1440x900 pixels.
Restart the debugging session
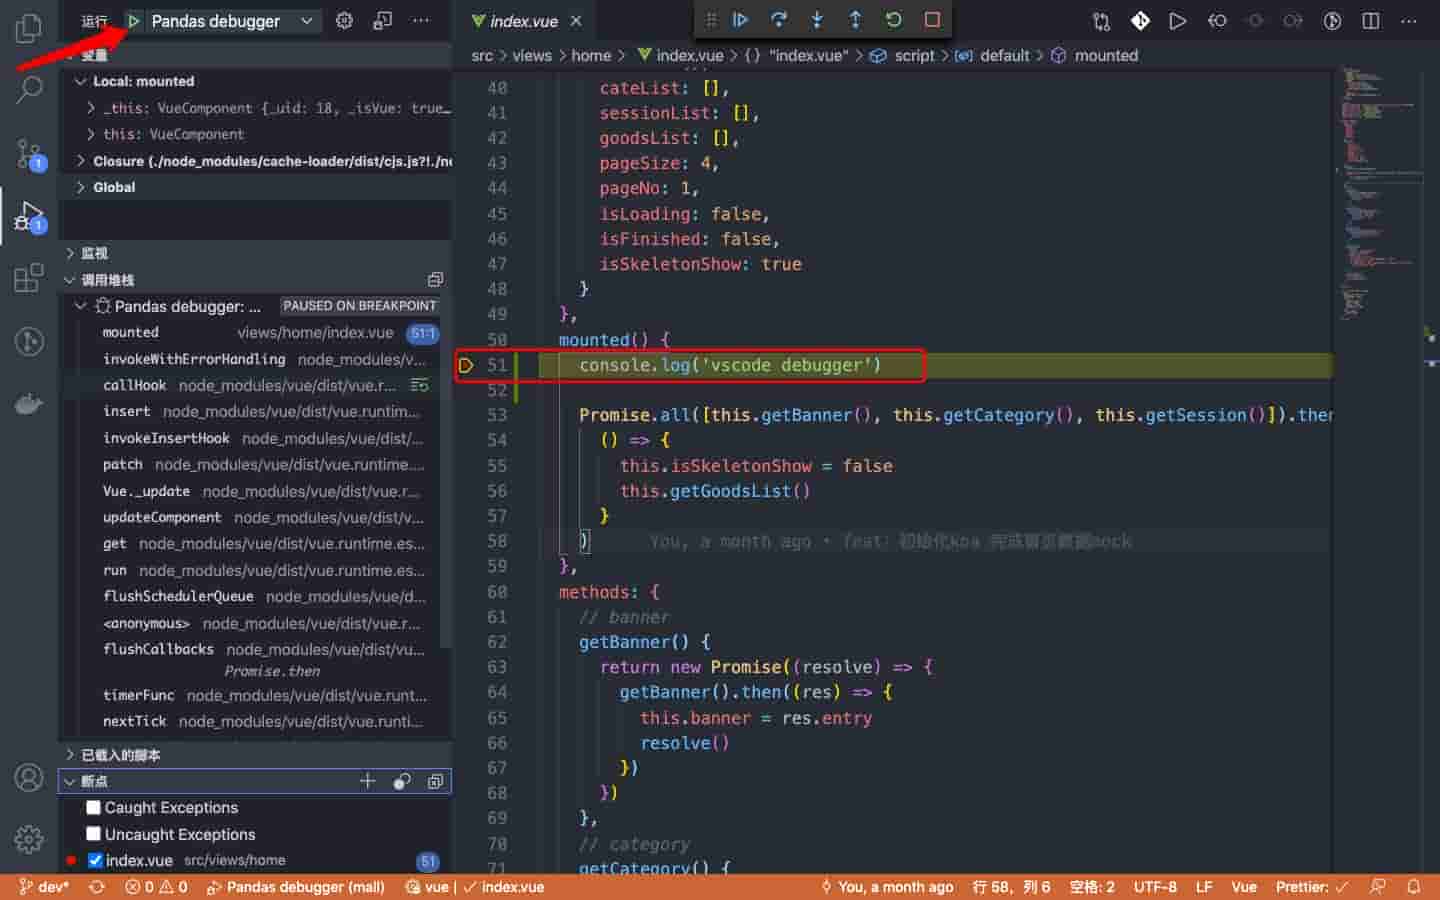(x=894, y=20)
